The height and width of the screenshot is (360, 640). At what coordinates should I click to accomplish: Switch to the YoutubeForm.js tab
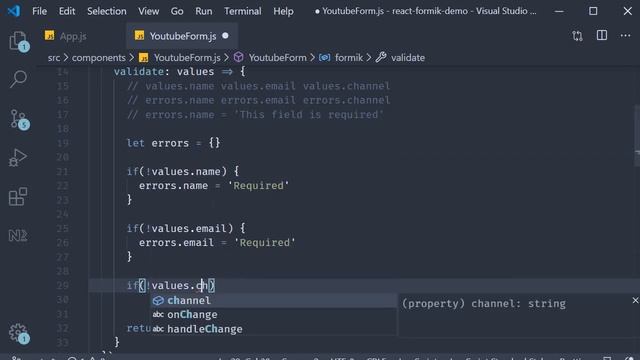pyautogui.click(x=182, y=36)
